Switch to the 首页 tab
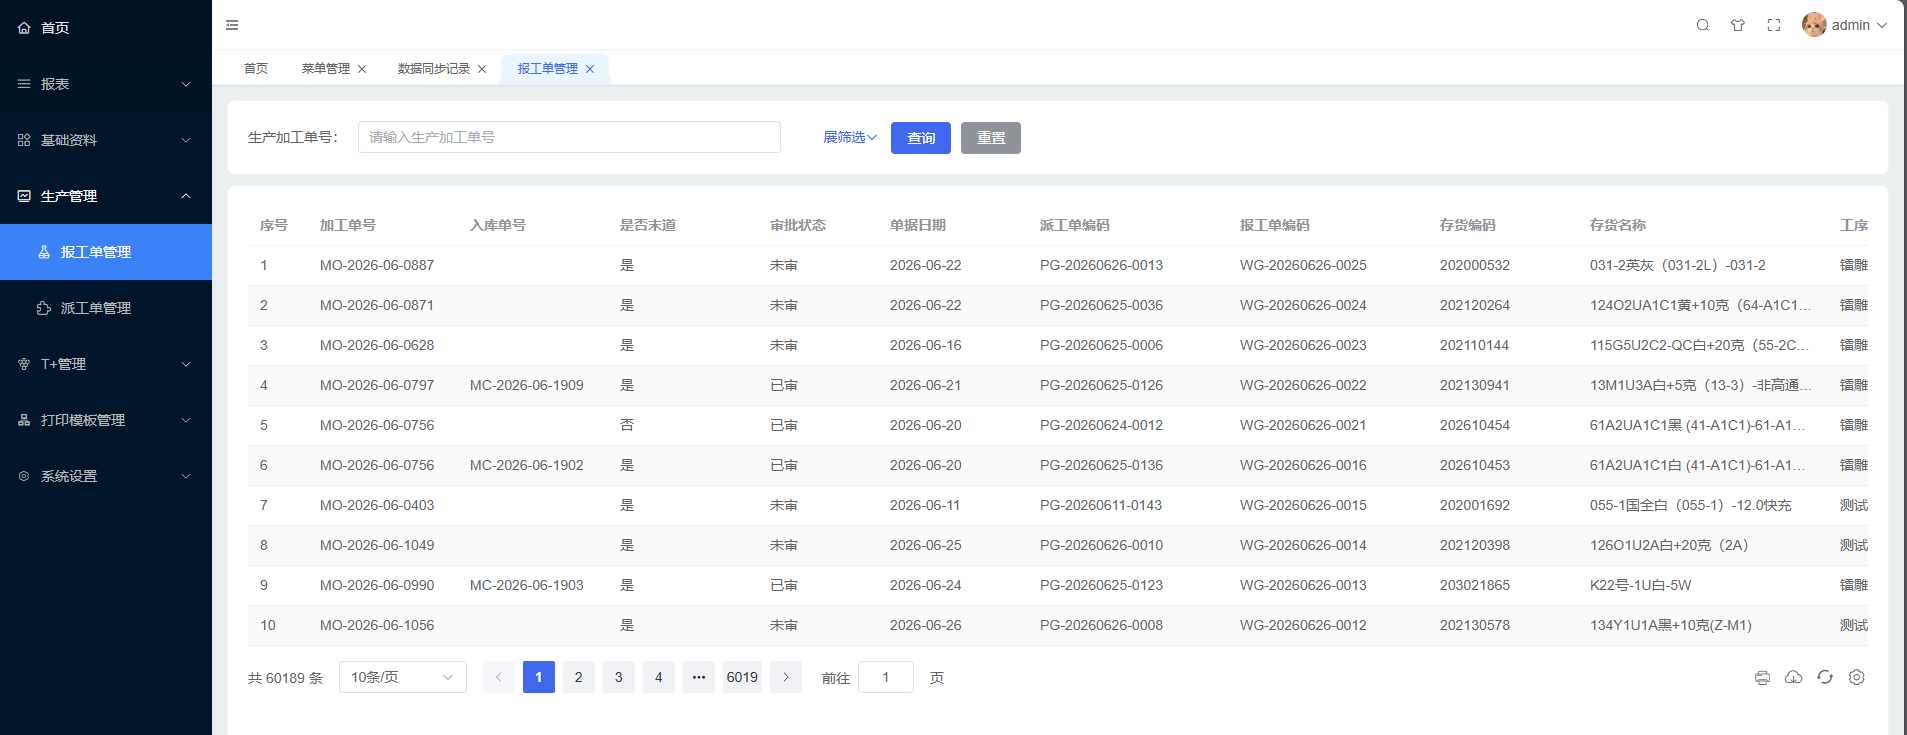The image size is (1907, 735). point(256,69)
